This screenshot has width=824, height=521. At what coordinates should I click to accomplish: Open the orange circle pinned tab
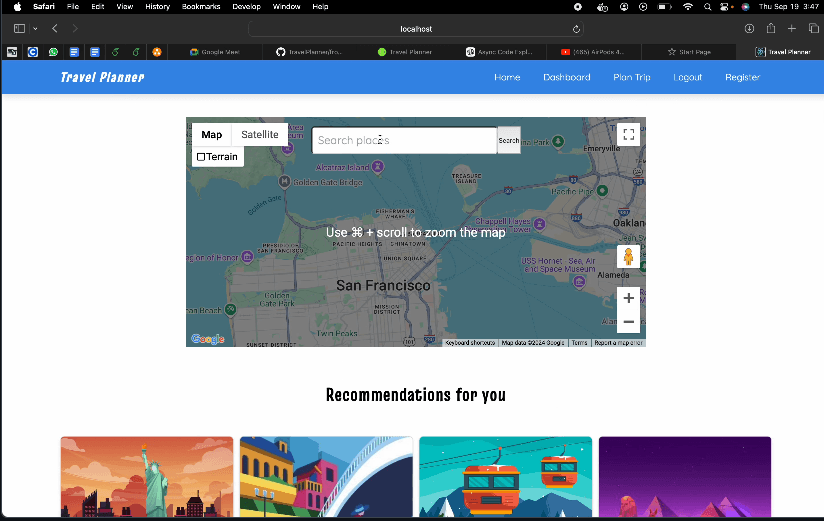[157, 52]
